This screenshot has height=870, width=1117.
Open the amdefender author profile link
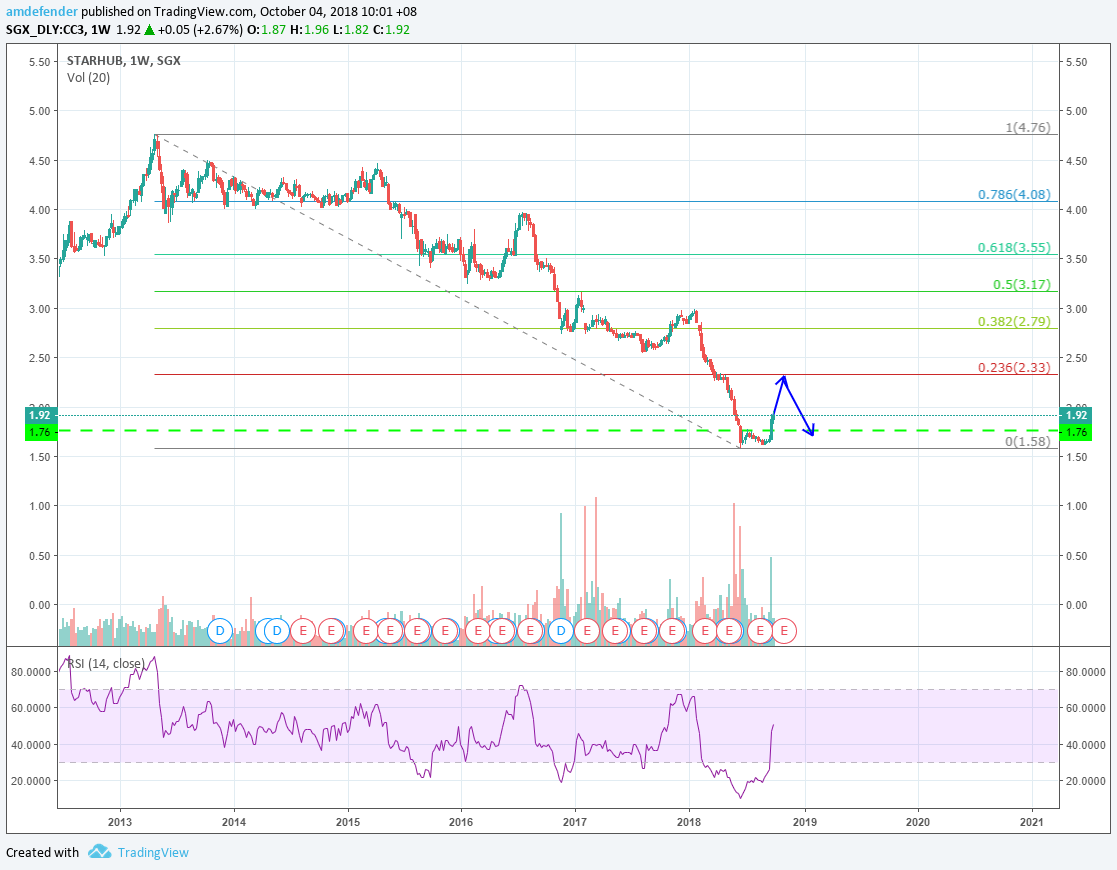click(38, 12)
